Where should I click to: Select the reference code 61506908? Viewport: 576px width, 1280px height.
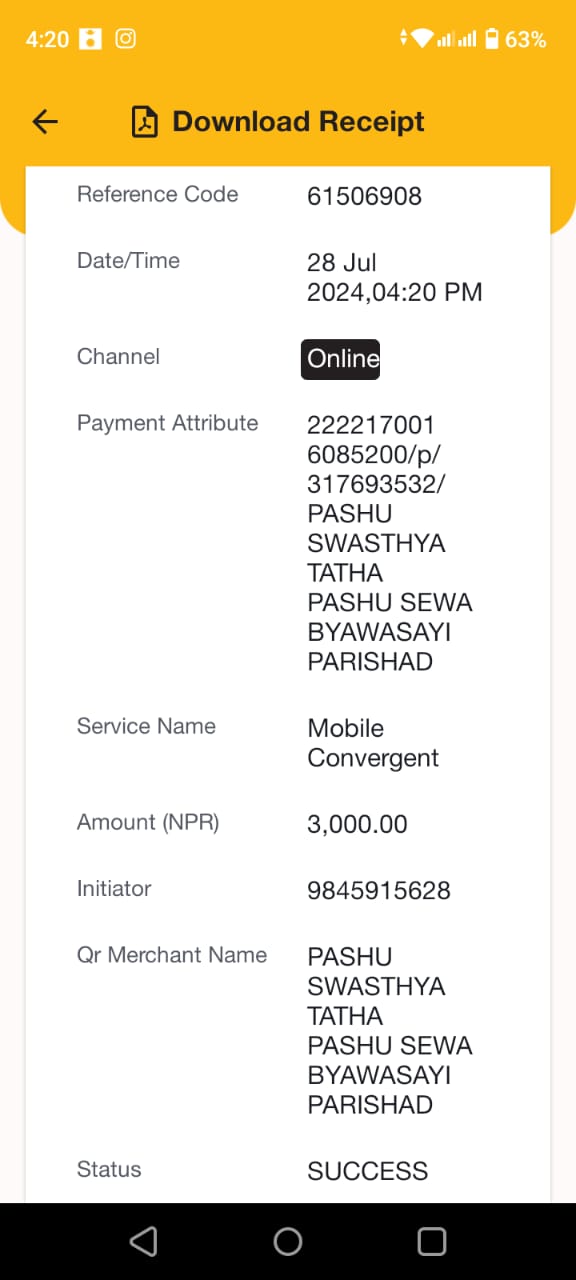coord(365,196)
